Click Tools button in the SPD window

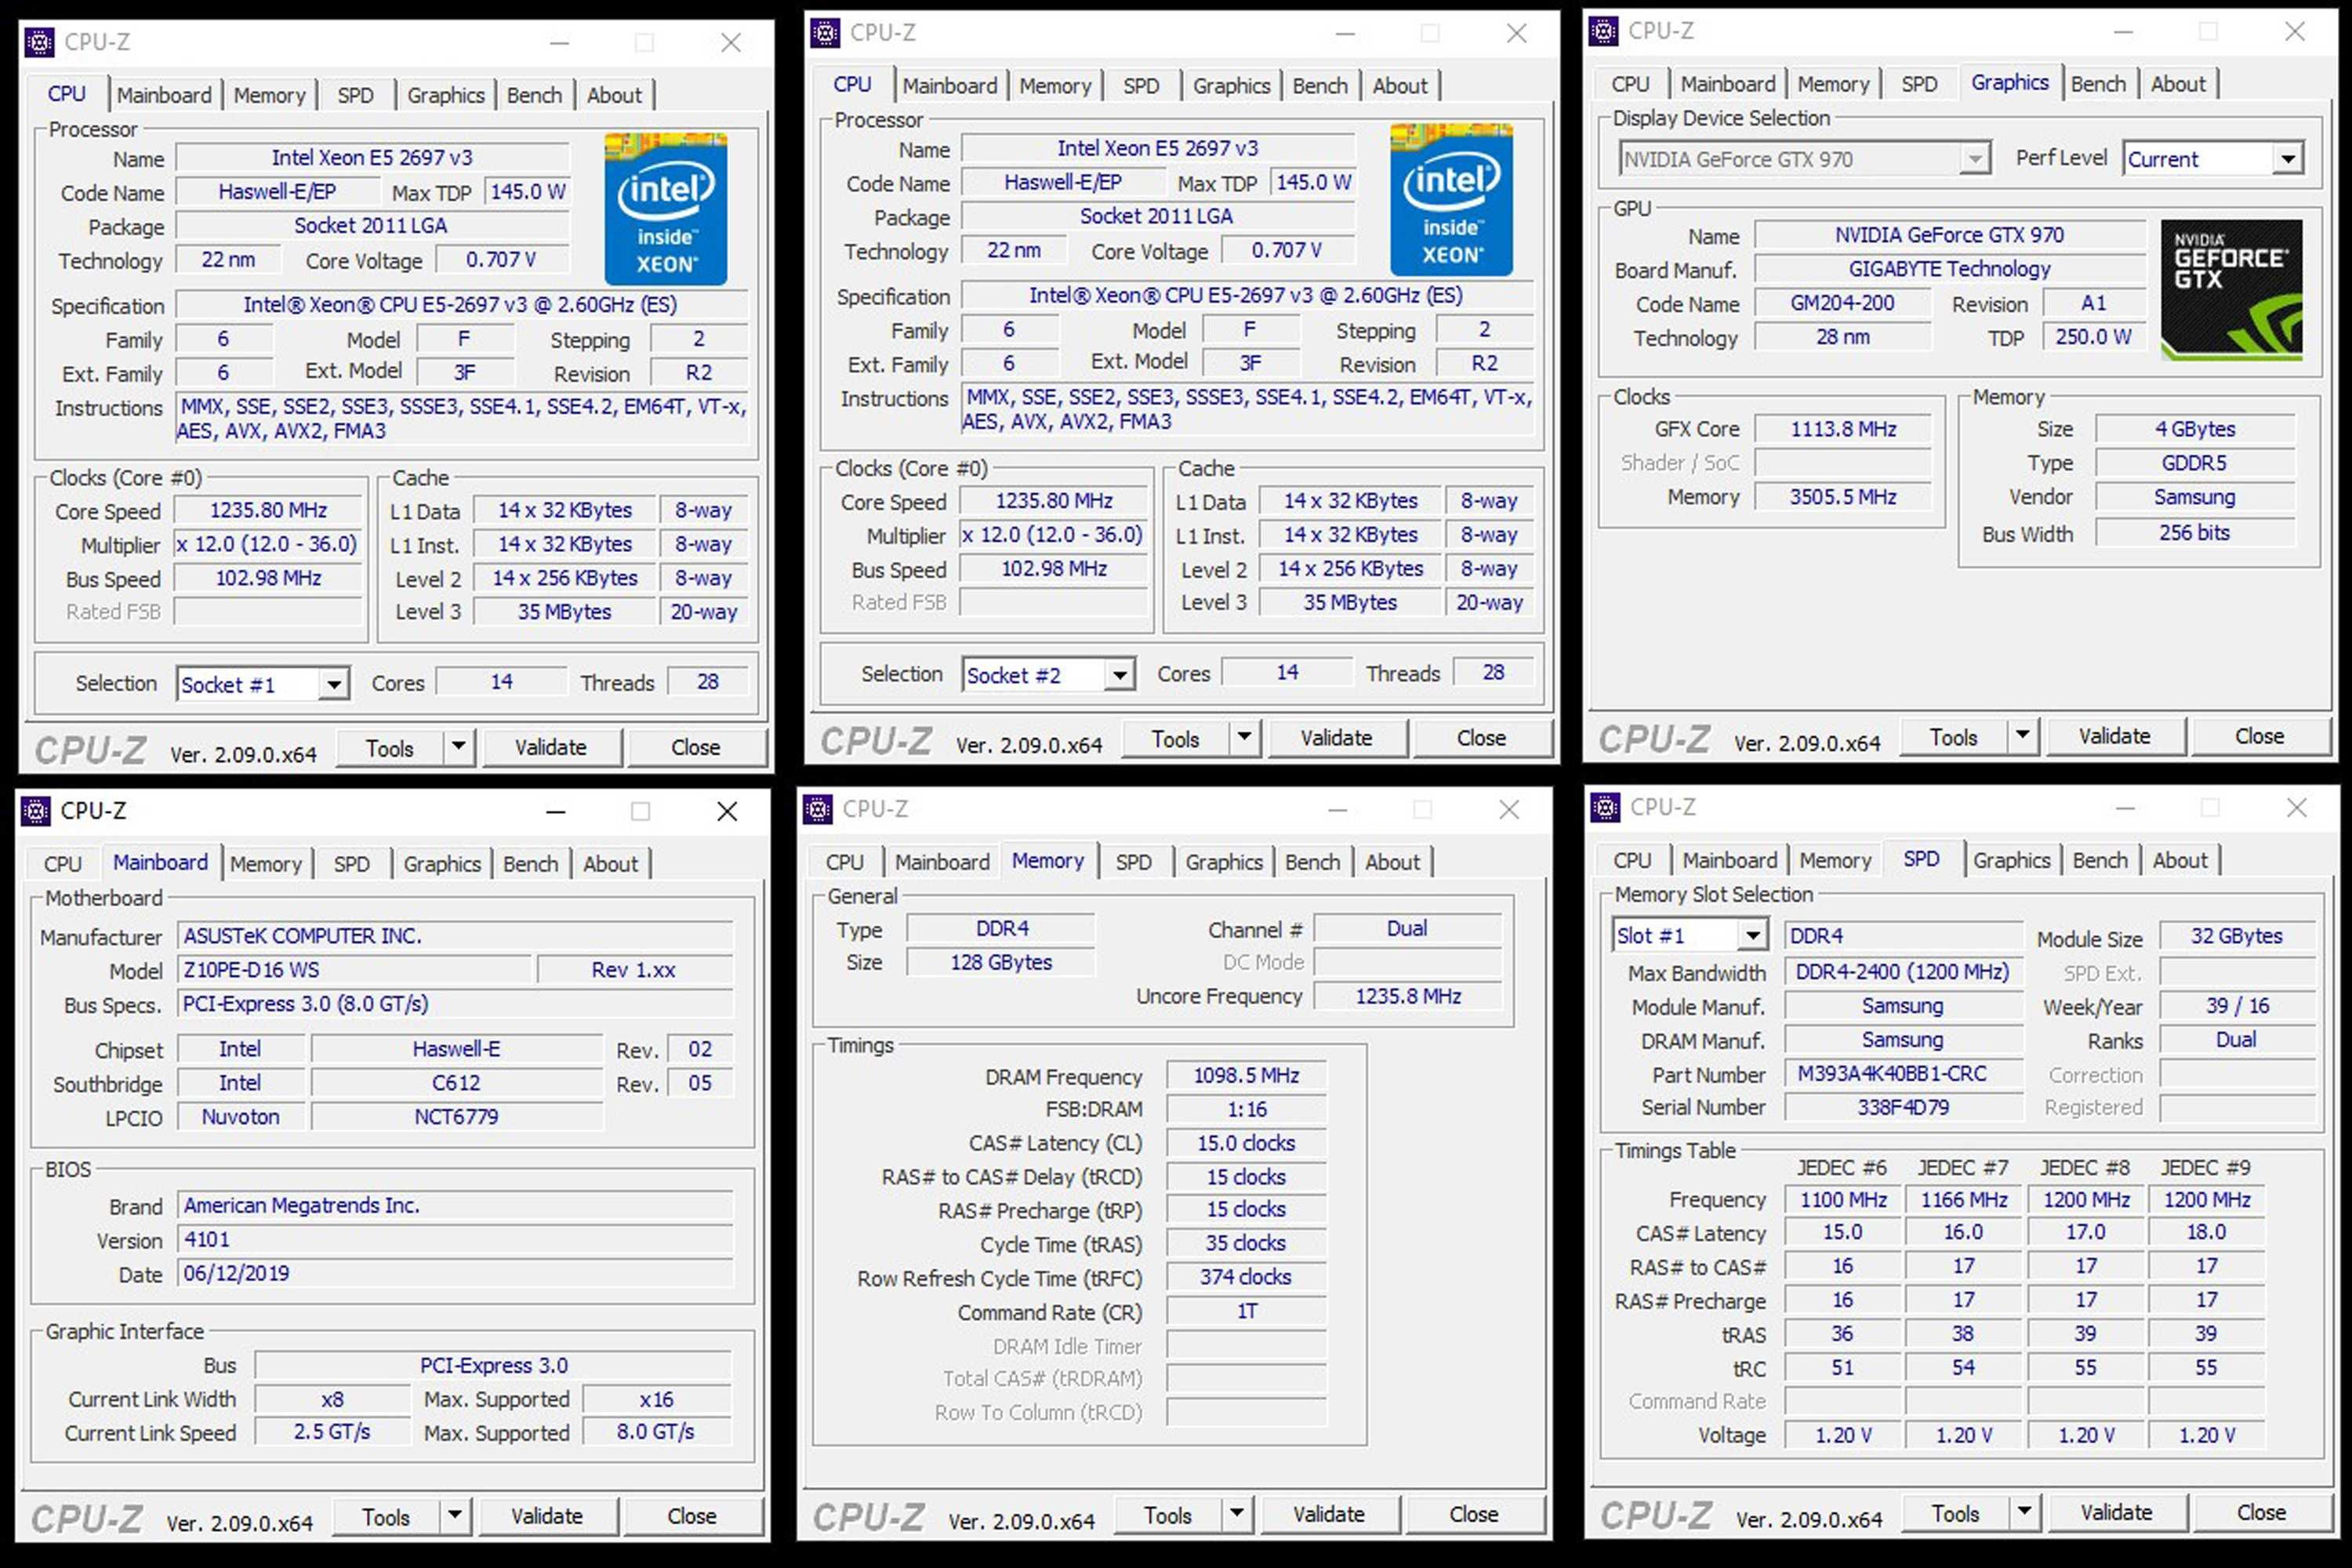(1955, 1512)
